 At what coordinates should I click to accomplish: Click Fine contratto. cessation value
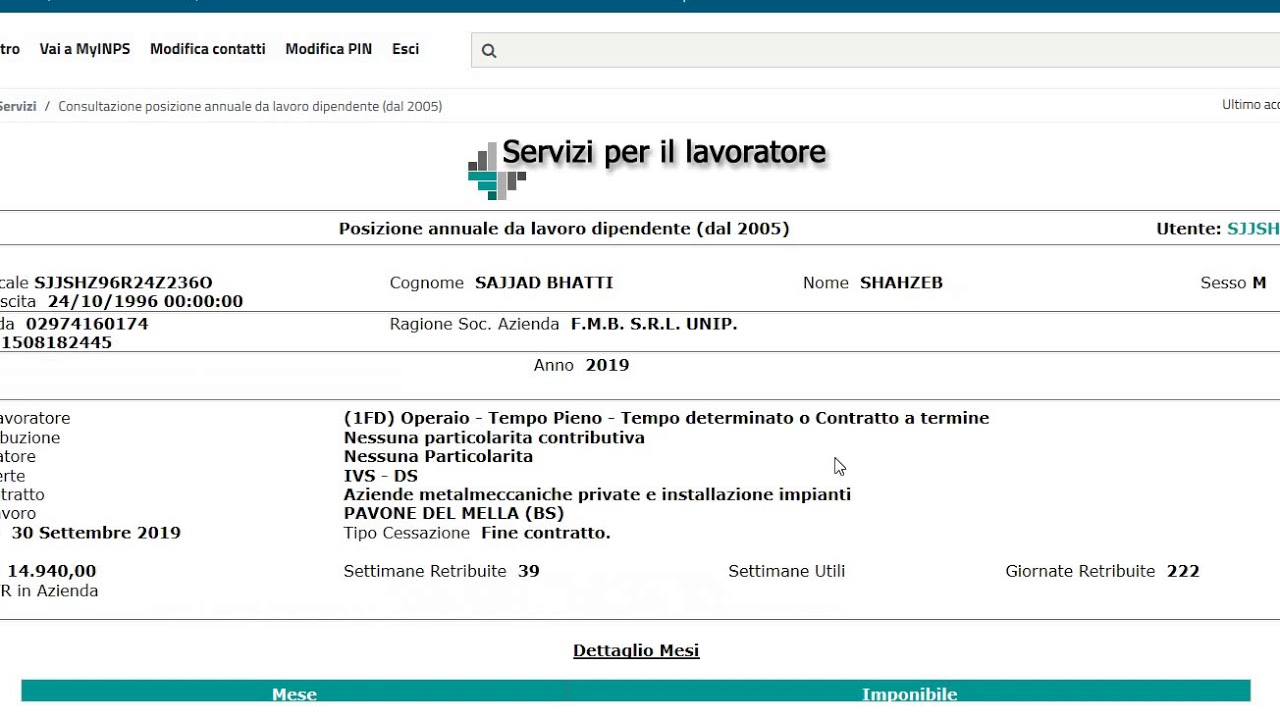click(546, 532)
